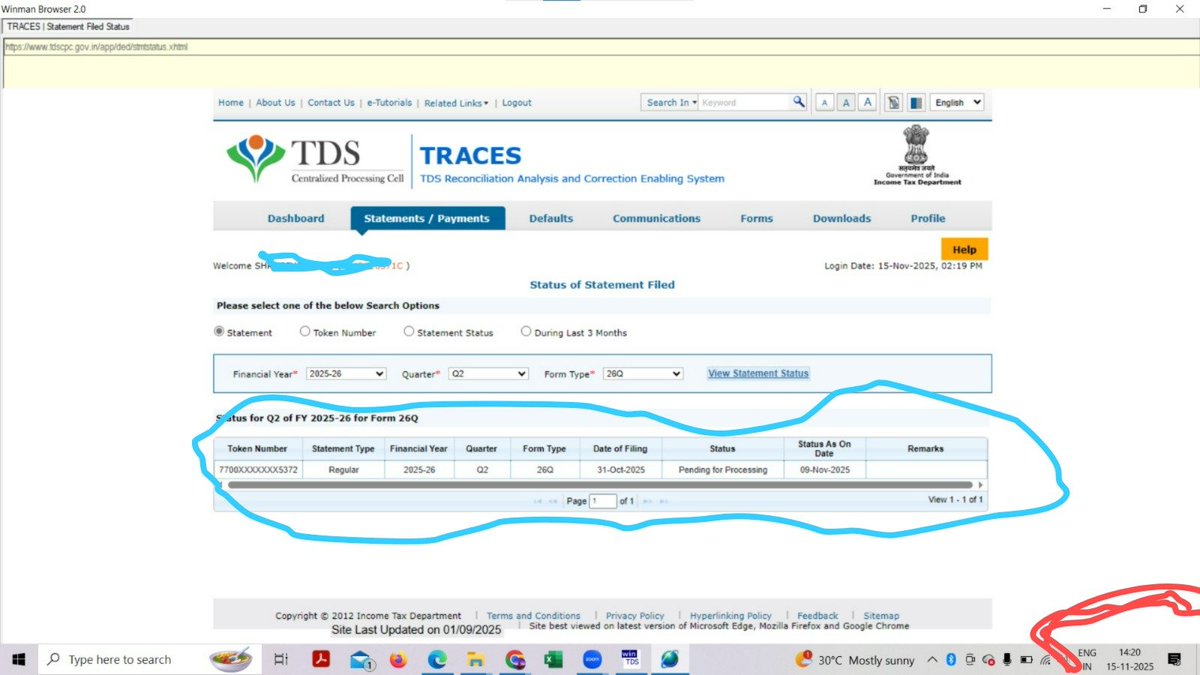The width and height of the screenshot is (1200, 675).
Task: Click the TDS Centralized Processing Cell logo
Action: pos(315,161)
